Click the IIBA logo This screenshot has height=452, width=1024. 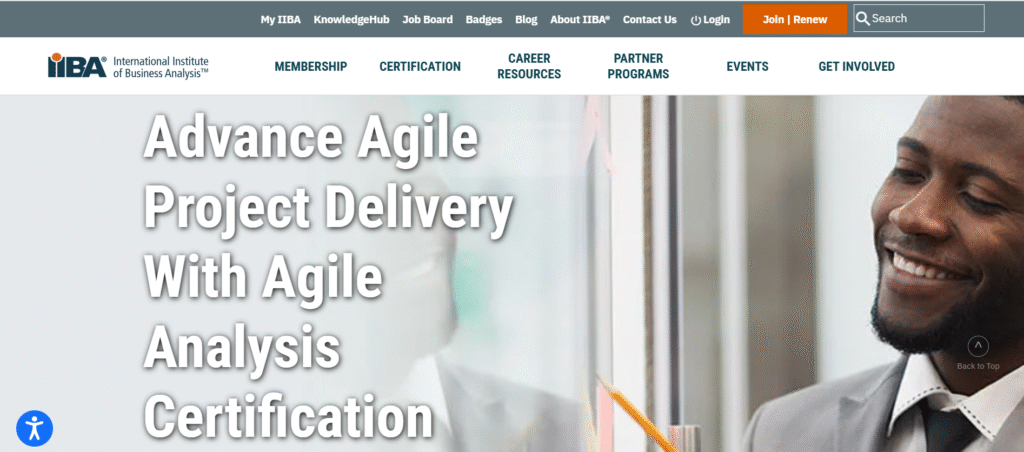coord(128,66)
